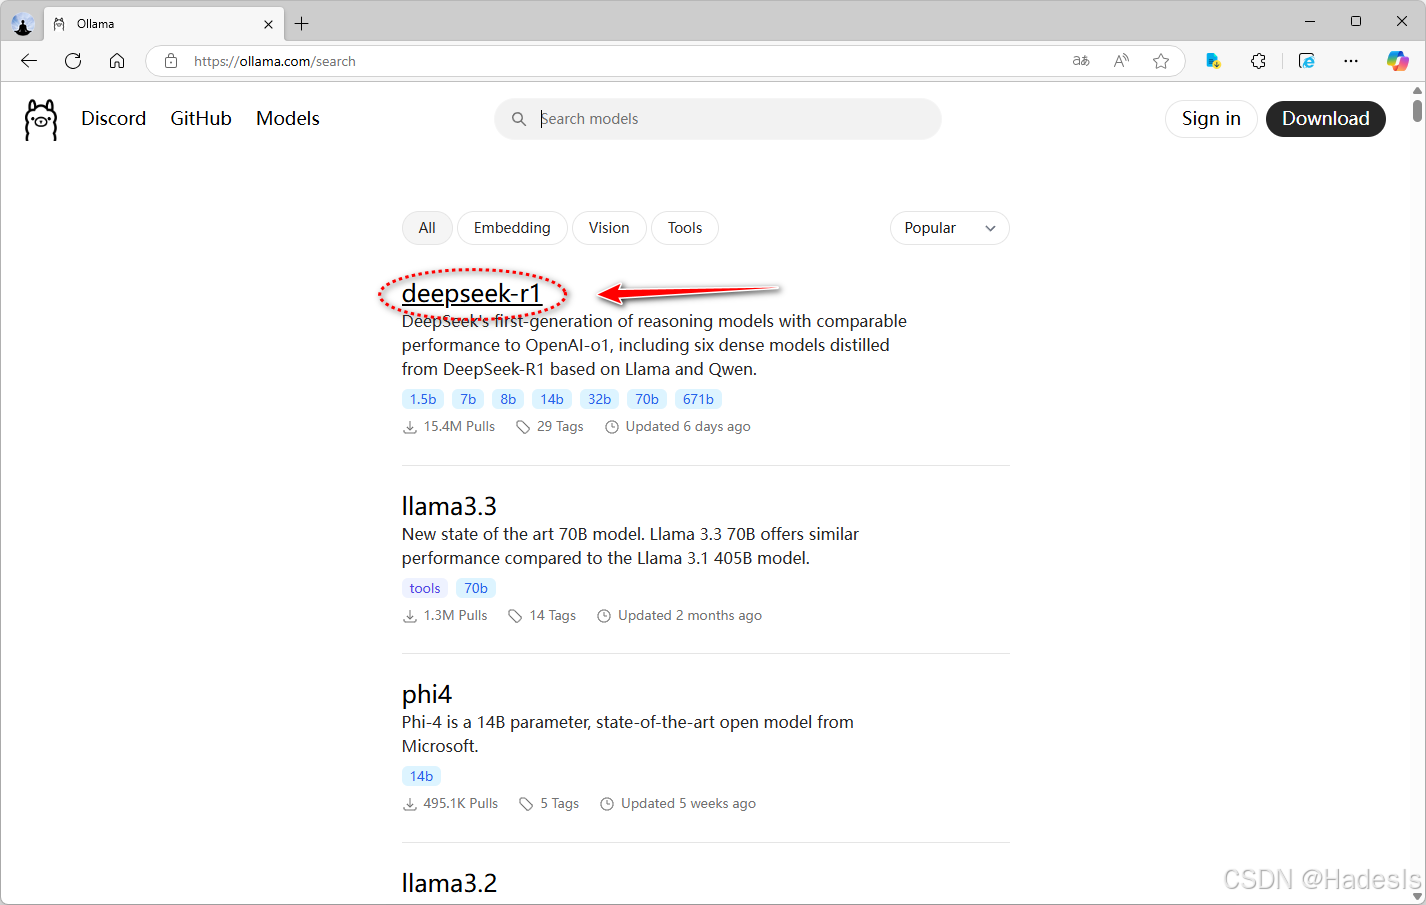This screenshot has width=1426, height=905.
Task: Click the '14 Tags' text
Action: coord(553,615)
